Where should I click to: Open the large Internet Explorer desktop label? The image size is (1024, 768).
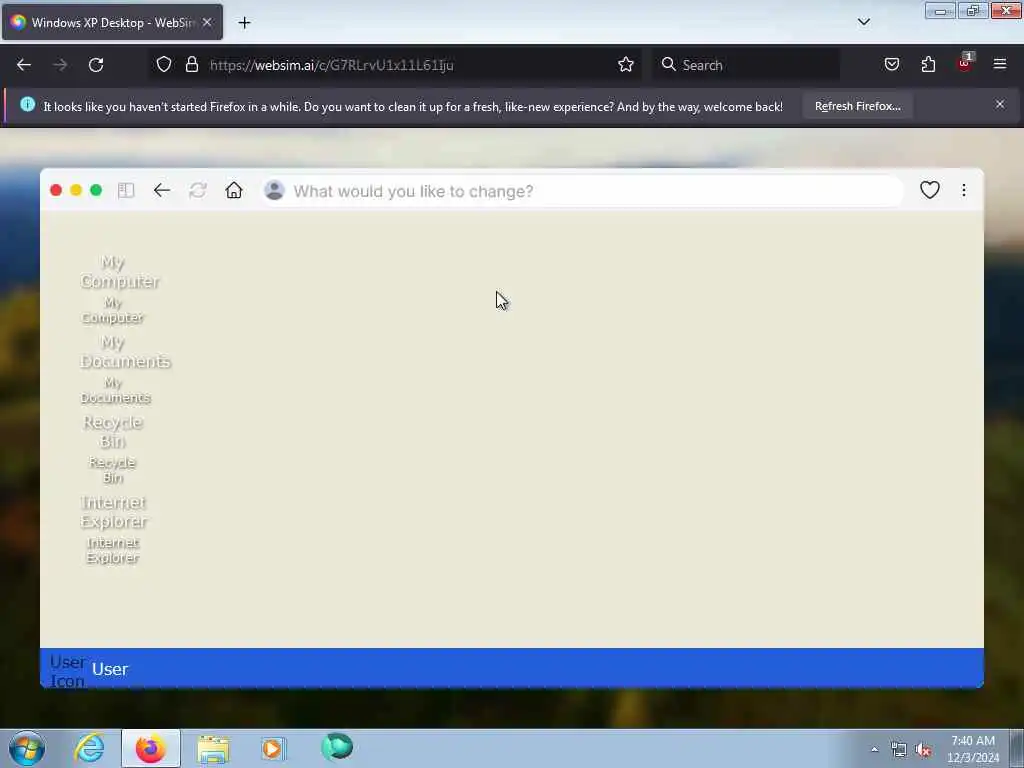coord(114,511)
